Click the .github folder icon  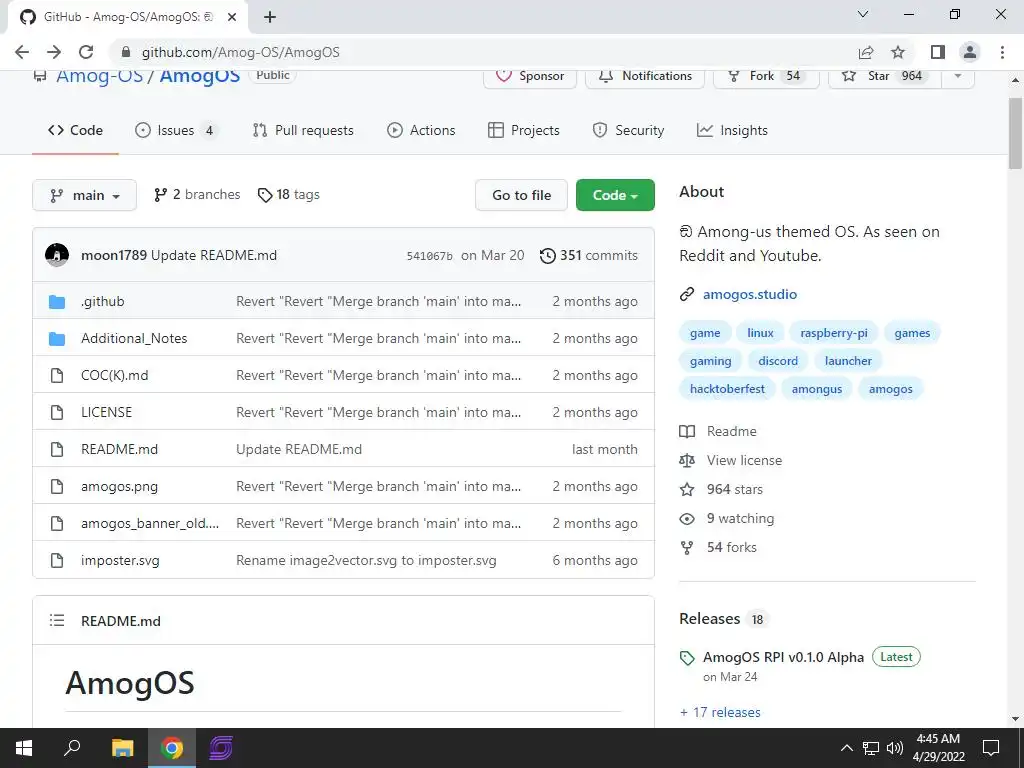click(x=57, y=302)
